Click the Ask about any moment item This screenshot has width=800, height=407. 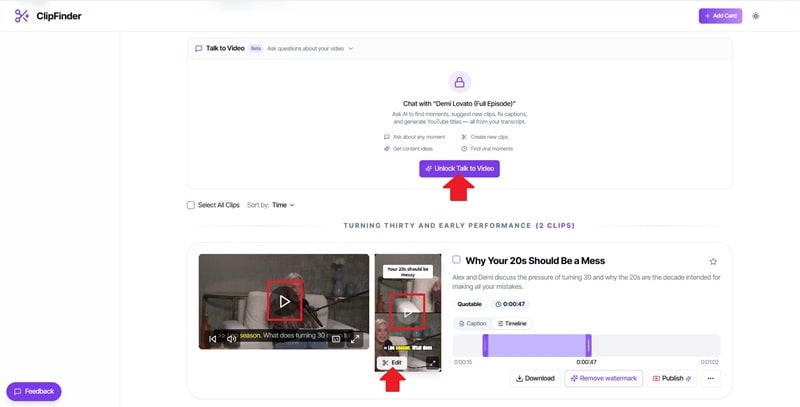pos(414,137)
